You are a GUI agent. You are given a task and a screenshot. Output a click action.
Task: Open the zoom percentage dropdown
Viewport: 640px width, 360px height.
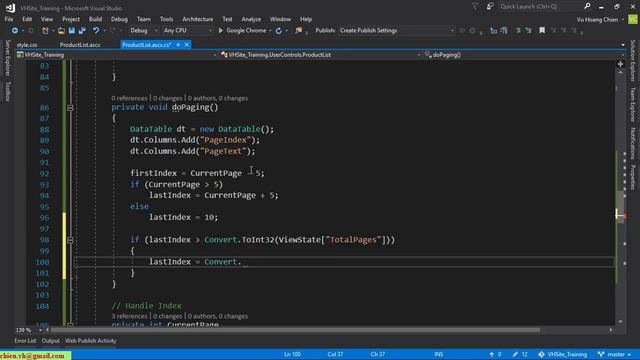40,330
